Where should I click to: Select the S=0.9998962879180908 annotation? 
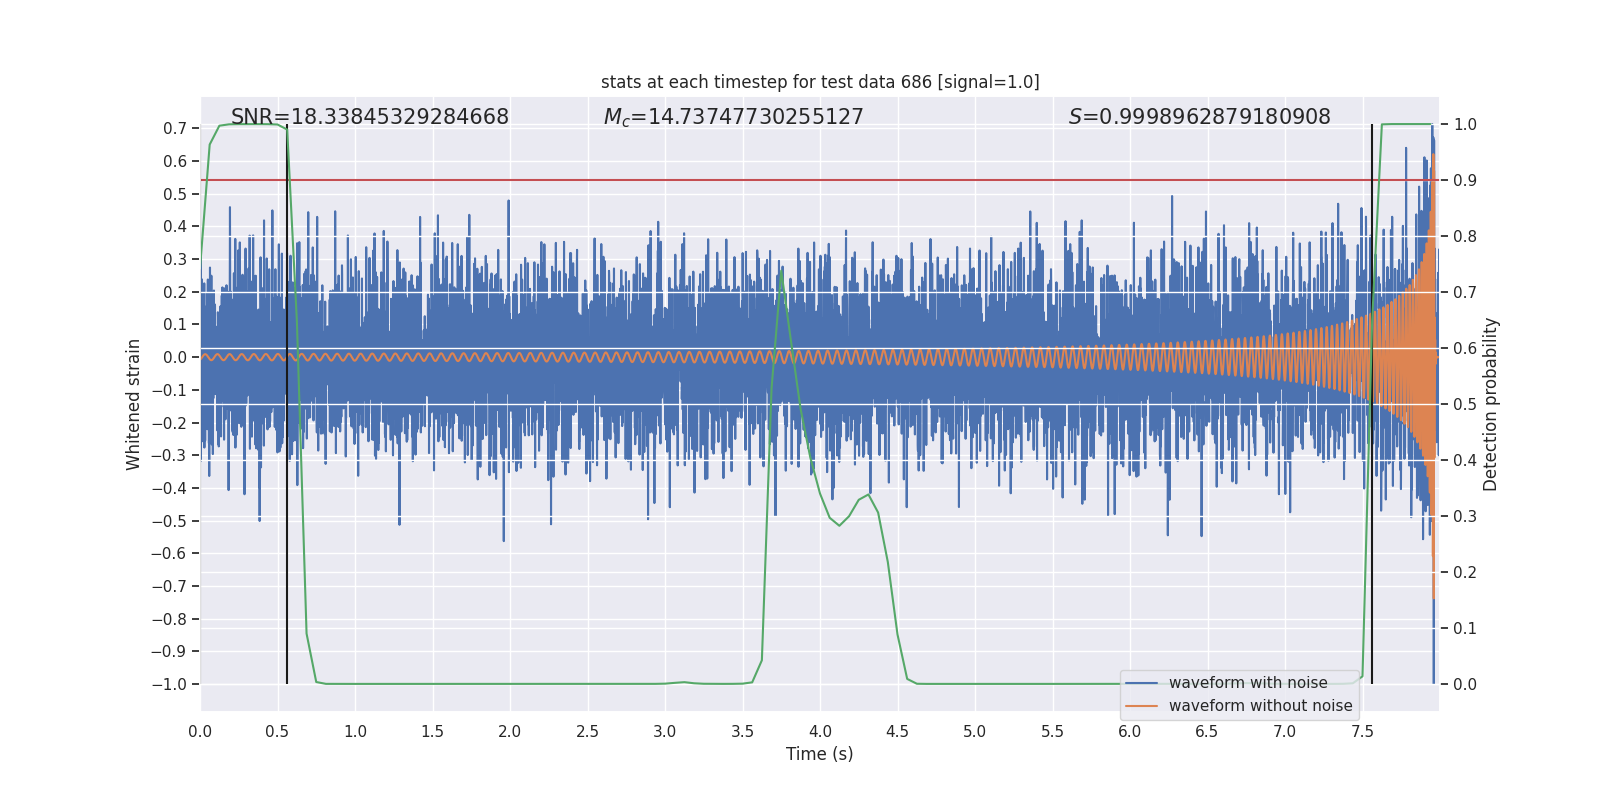click(1200, 117)
